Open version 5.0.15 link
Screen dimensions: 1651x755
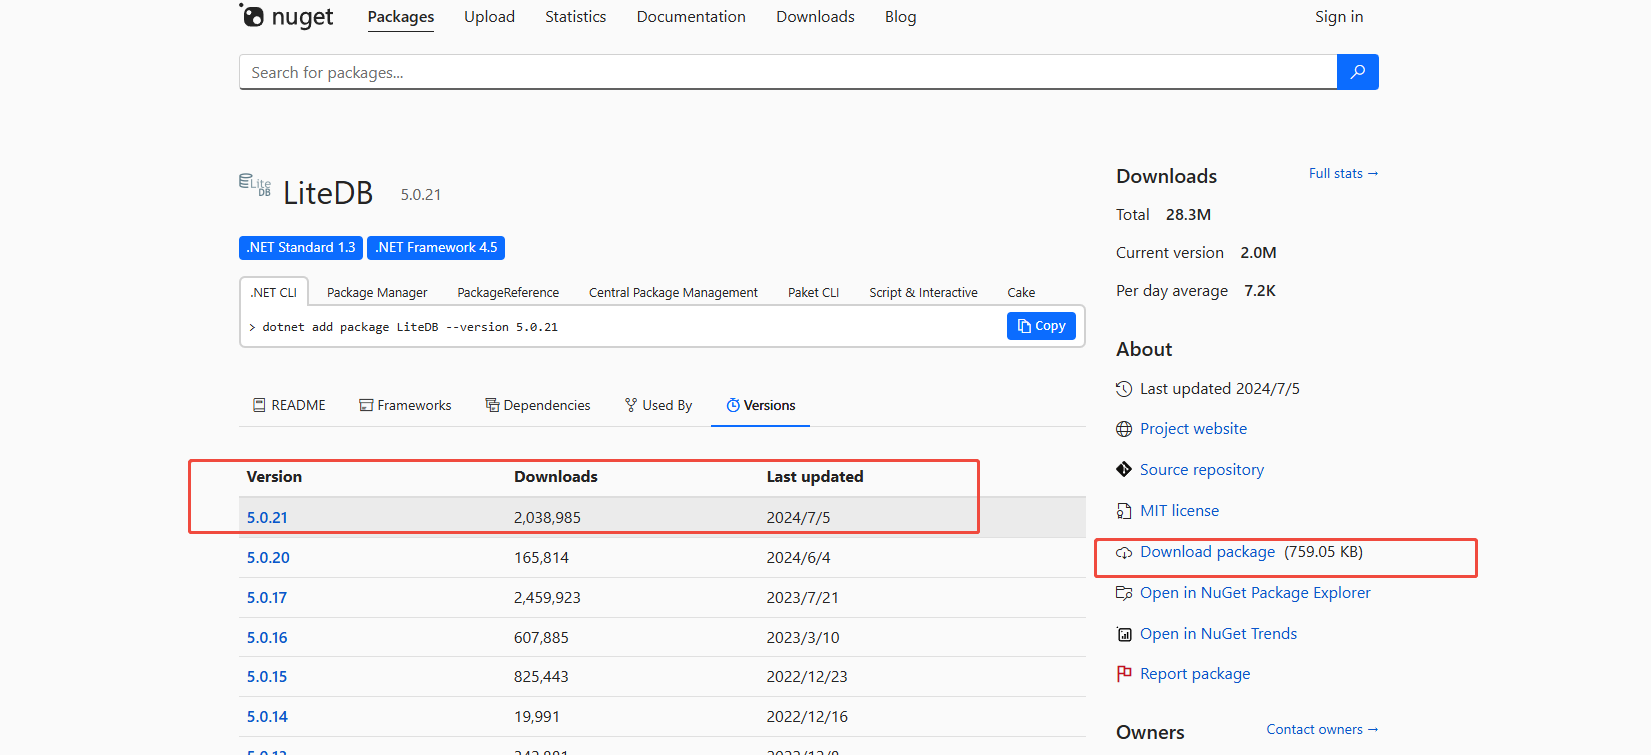tap(267, 677)
